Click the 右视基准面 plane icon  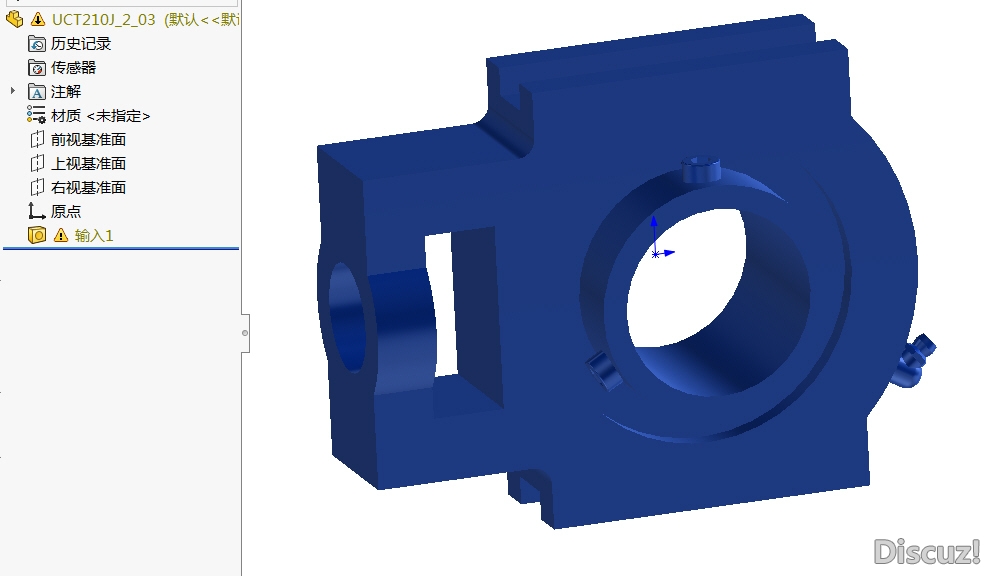pyautogui.click(x=37, y=188)
